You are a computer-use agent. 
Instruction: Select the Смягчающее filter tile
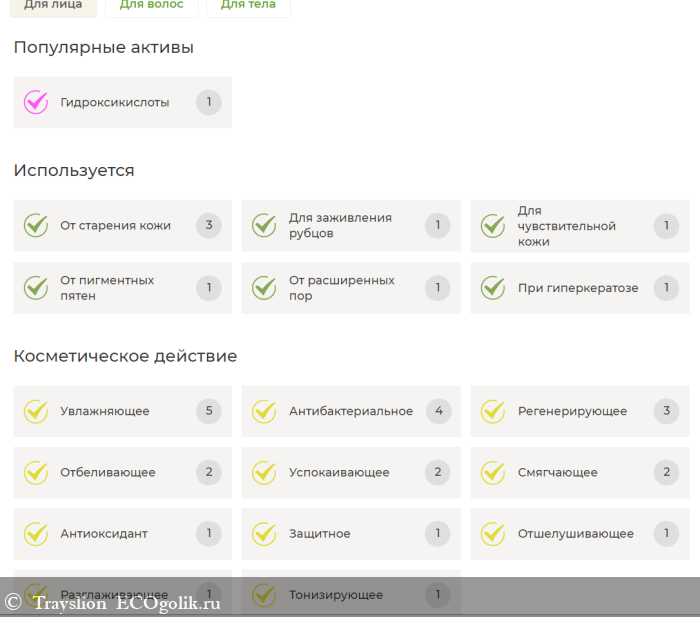[579, 472]
